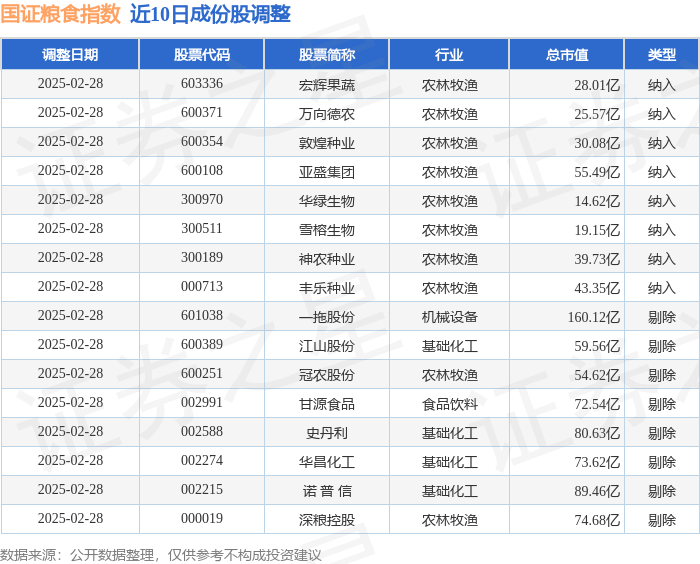
Task: Click stock name 丰乐种业
Action: point(327,288)
